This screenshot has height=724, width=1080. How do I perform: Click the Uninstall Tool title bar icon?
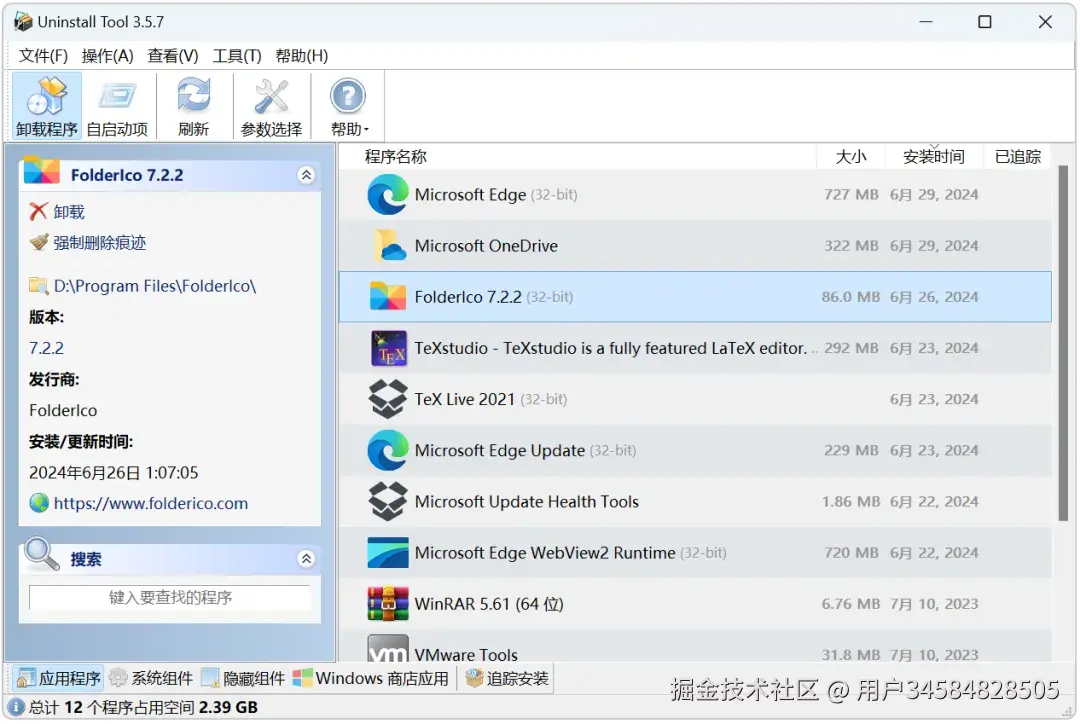(x=23, y=22)
